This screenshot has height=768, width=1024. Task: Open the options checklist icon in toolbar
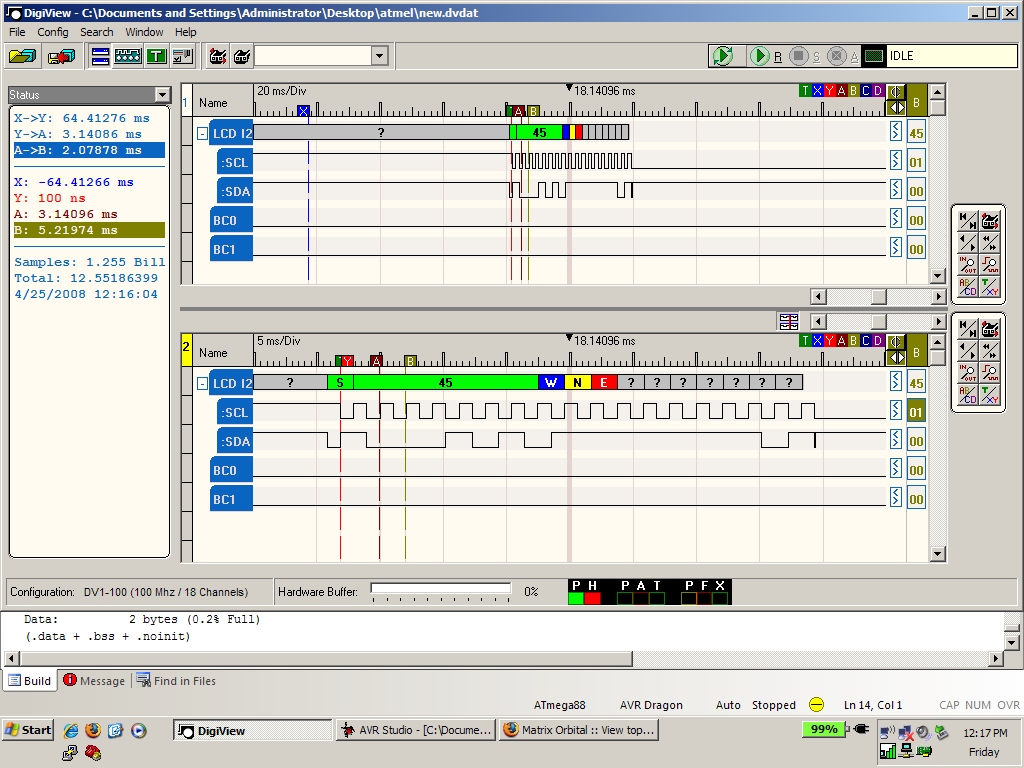point(183,57)
